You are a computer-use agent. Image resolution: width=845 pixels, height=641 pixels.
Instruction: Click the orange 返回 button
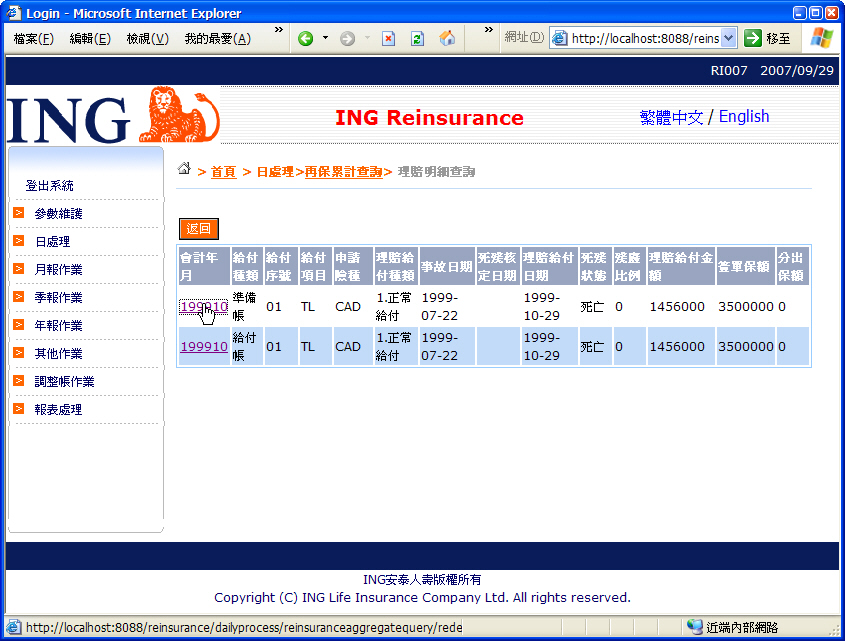pyautogui.click(x=199, y=229)
